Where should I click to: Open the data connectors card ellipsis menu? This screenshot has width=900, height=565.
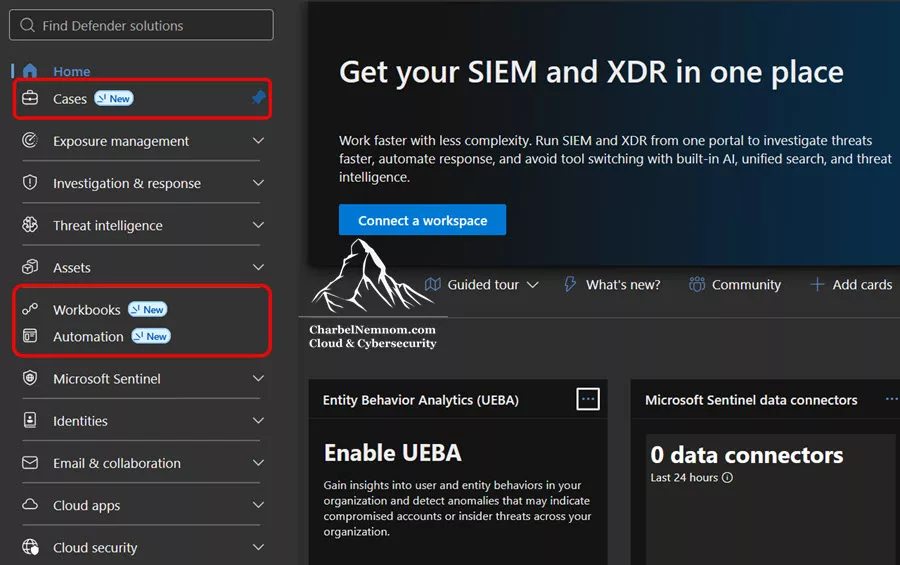pyautogui.click(x=892, y=399)
